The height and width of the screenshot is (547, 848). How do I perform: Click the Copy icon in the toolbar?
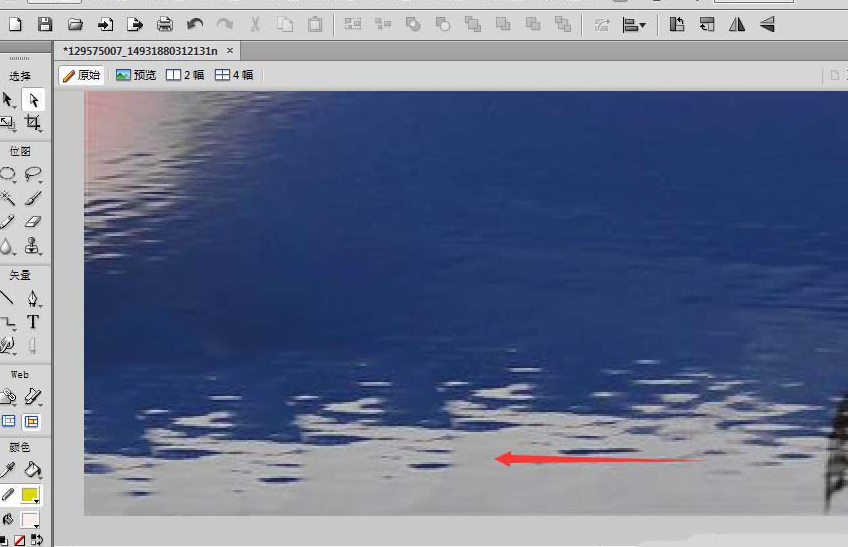click(285, 24)
